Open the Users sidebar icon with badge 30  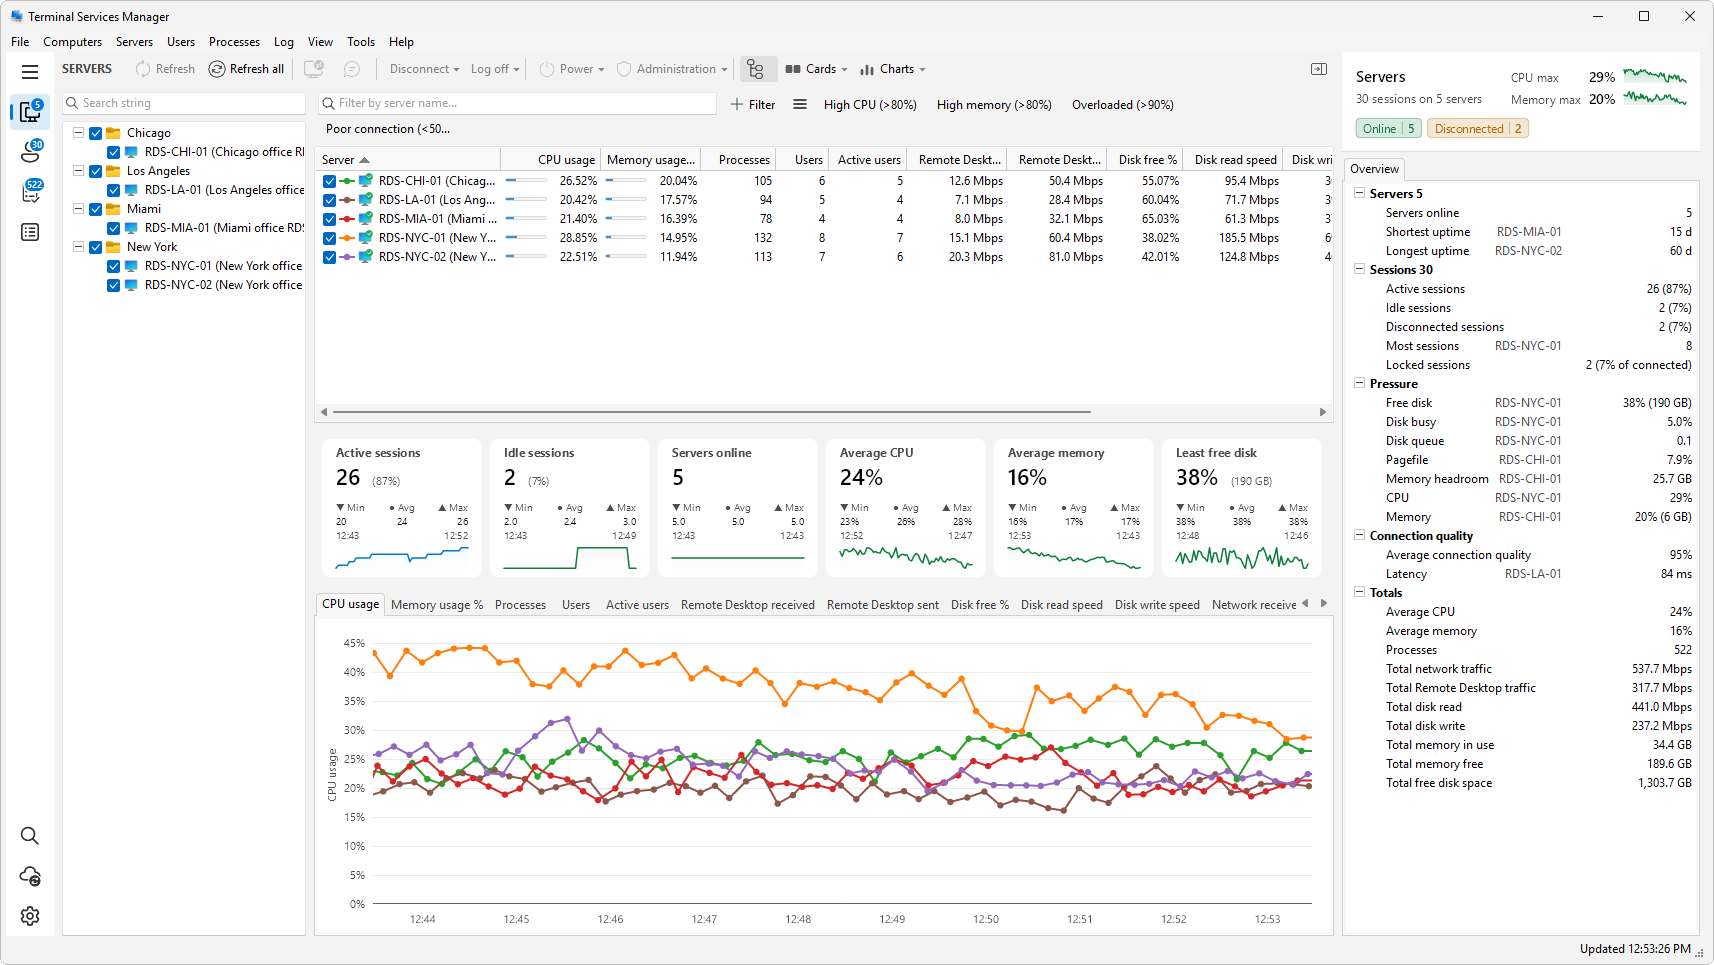click(x=30, y=151)
